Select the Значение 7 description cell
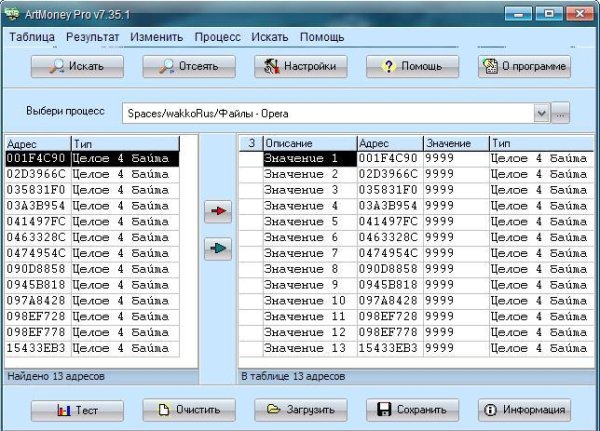The width and height of the screenshot is (600, 431). tap(310, 253)
